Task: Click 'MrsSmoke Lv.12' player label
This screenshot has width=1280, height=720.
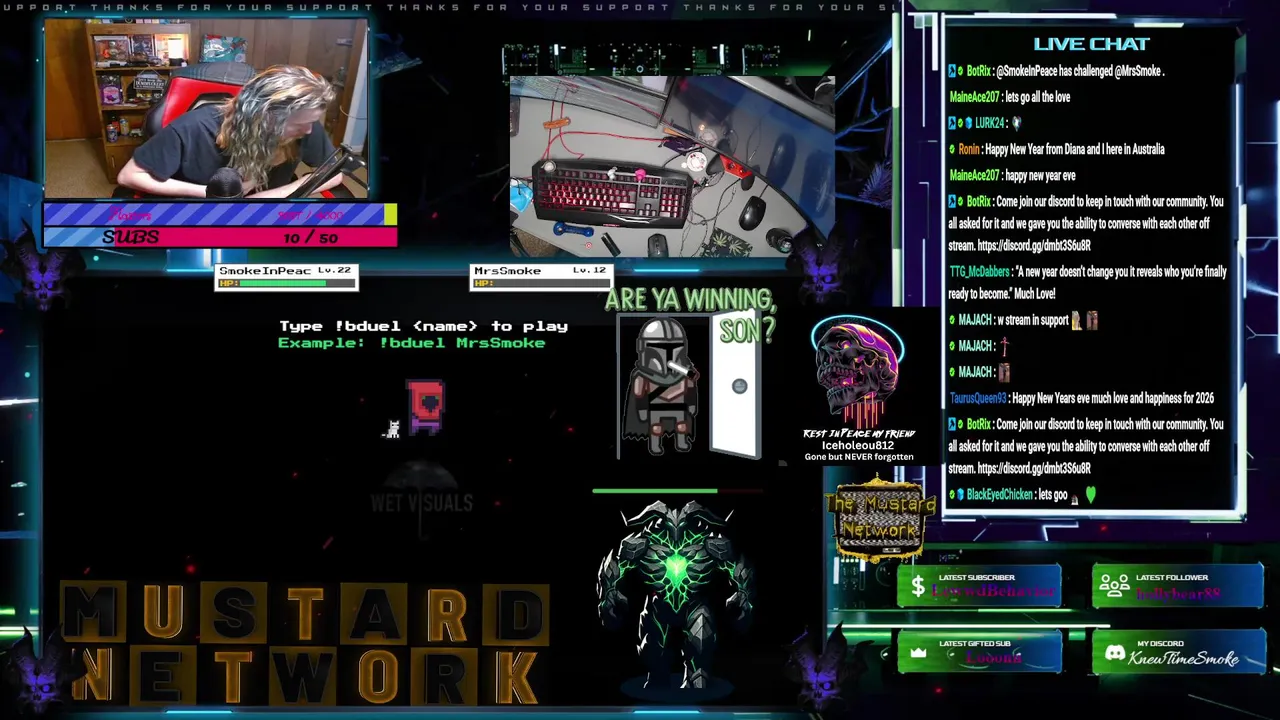Action: (x=540, y=270)
